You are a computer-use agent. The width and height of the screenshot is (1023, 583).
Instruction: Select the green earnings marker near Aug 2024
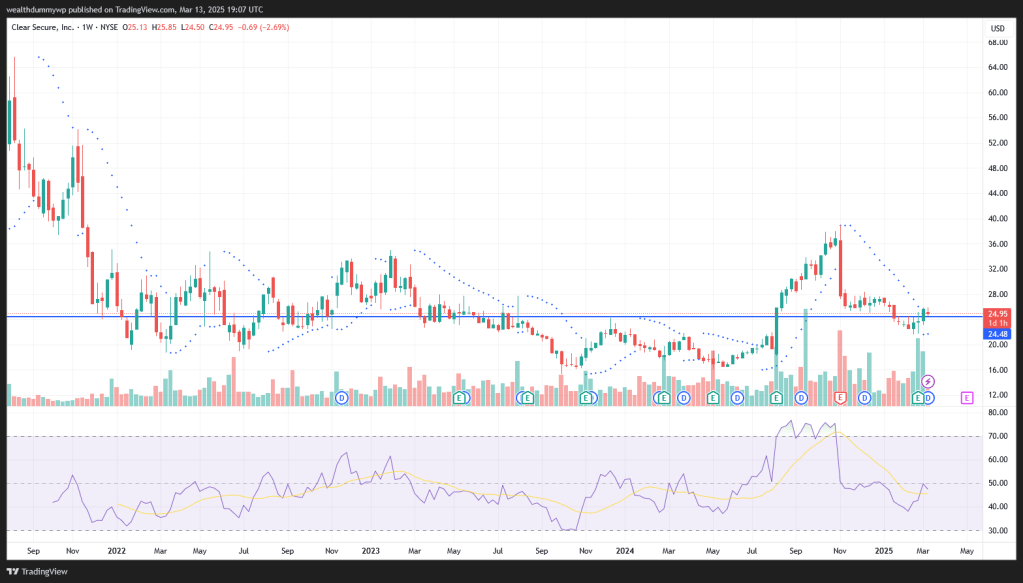pos(776,398)
